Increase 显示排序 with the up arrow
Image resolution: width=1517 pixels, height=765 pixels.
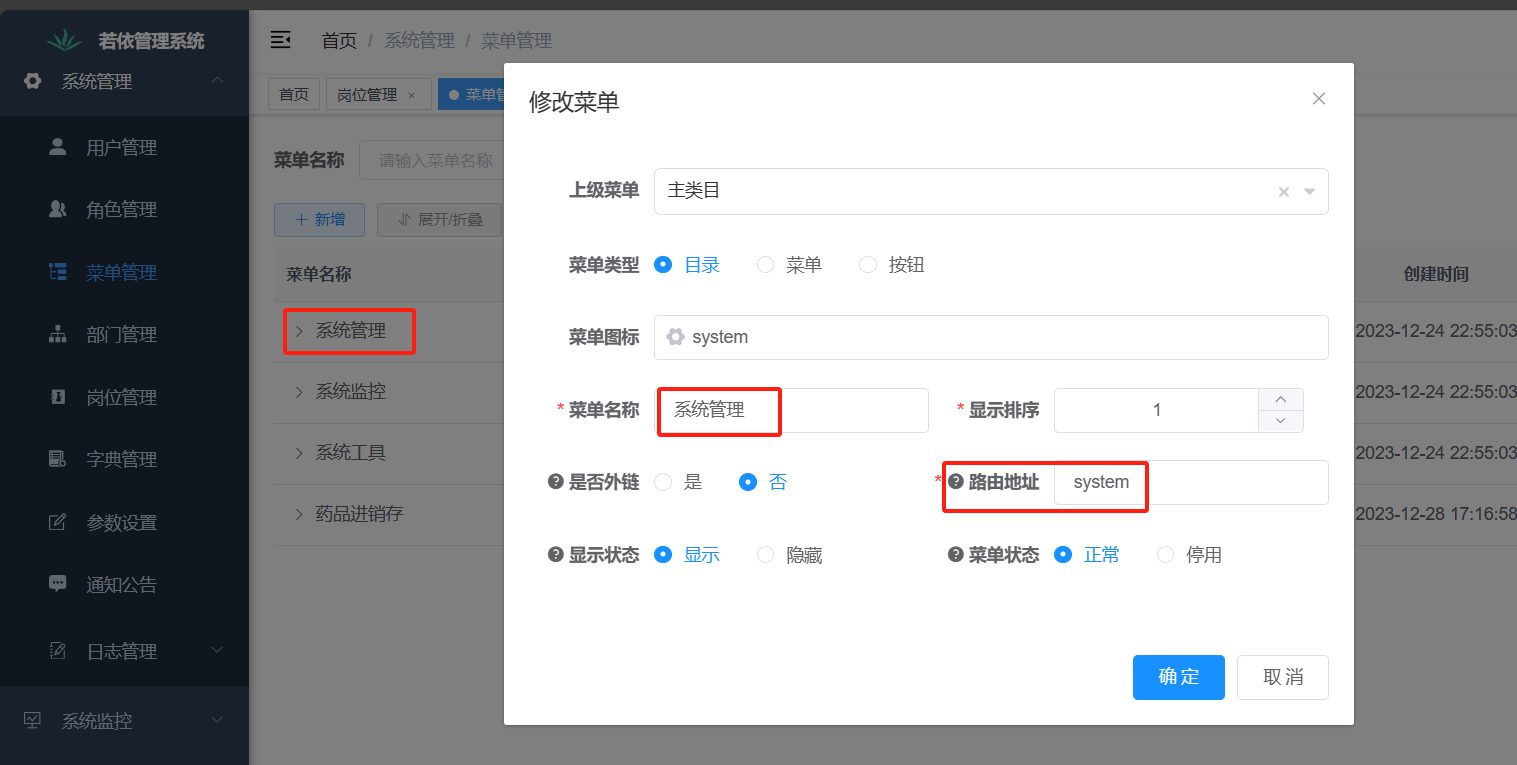[x=1280, y=399]
